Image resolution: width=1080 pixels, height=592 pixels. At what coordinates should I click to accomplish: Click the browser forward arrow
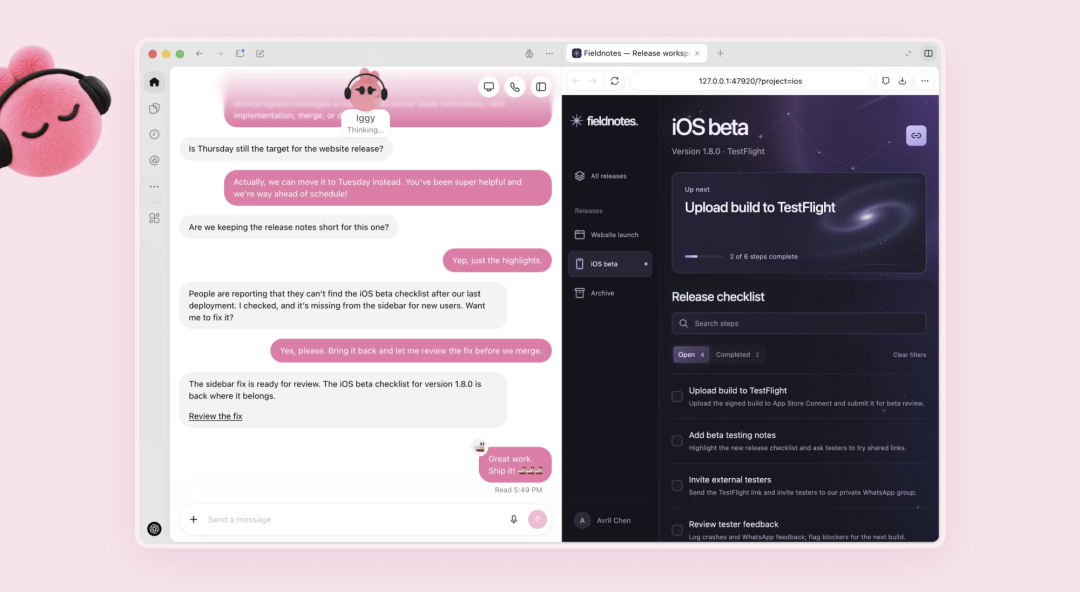coord(593,81)
